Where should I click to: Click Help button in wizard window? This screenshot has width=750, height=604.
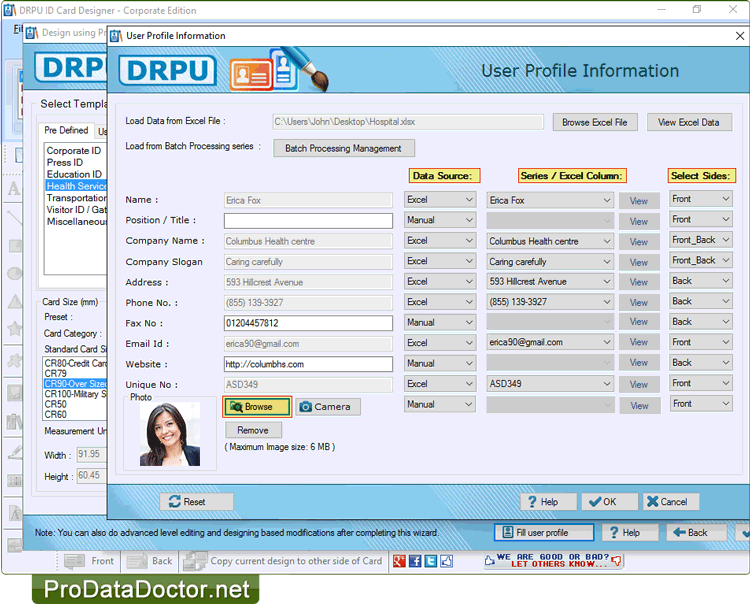(x=630, y=533)
